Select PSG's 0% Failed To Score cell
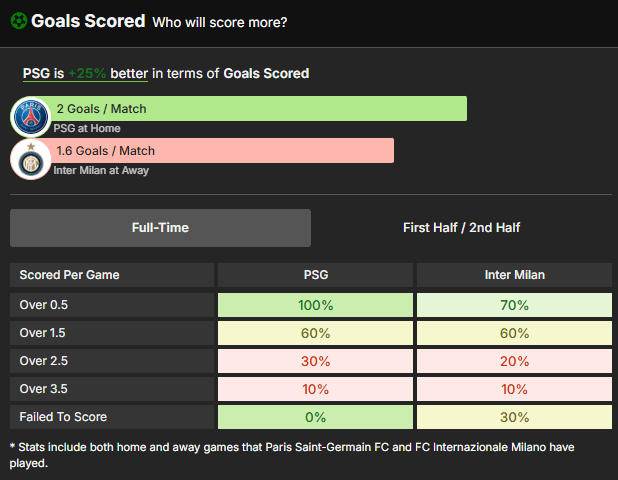This screenshot has width=618, height=480. (315, 417)
